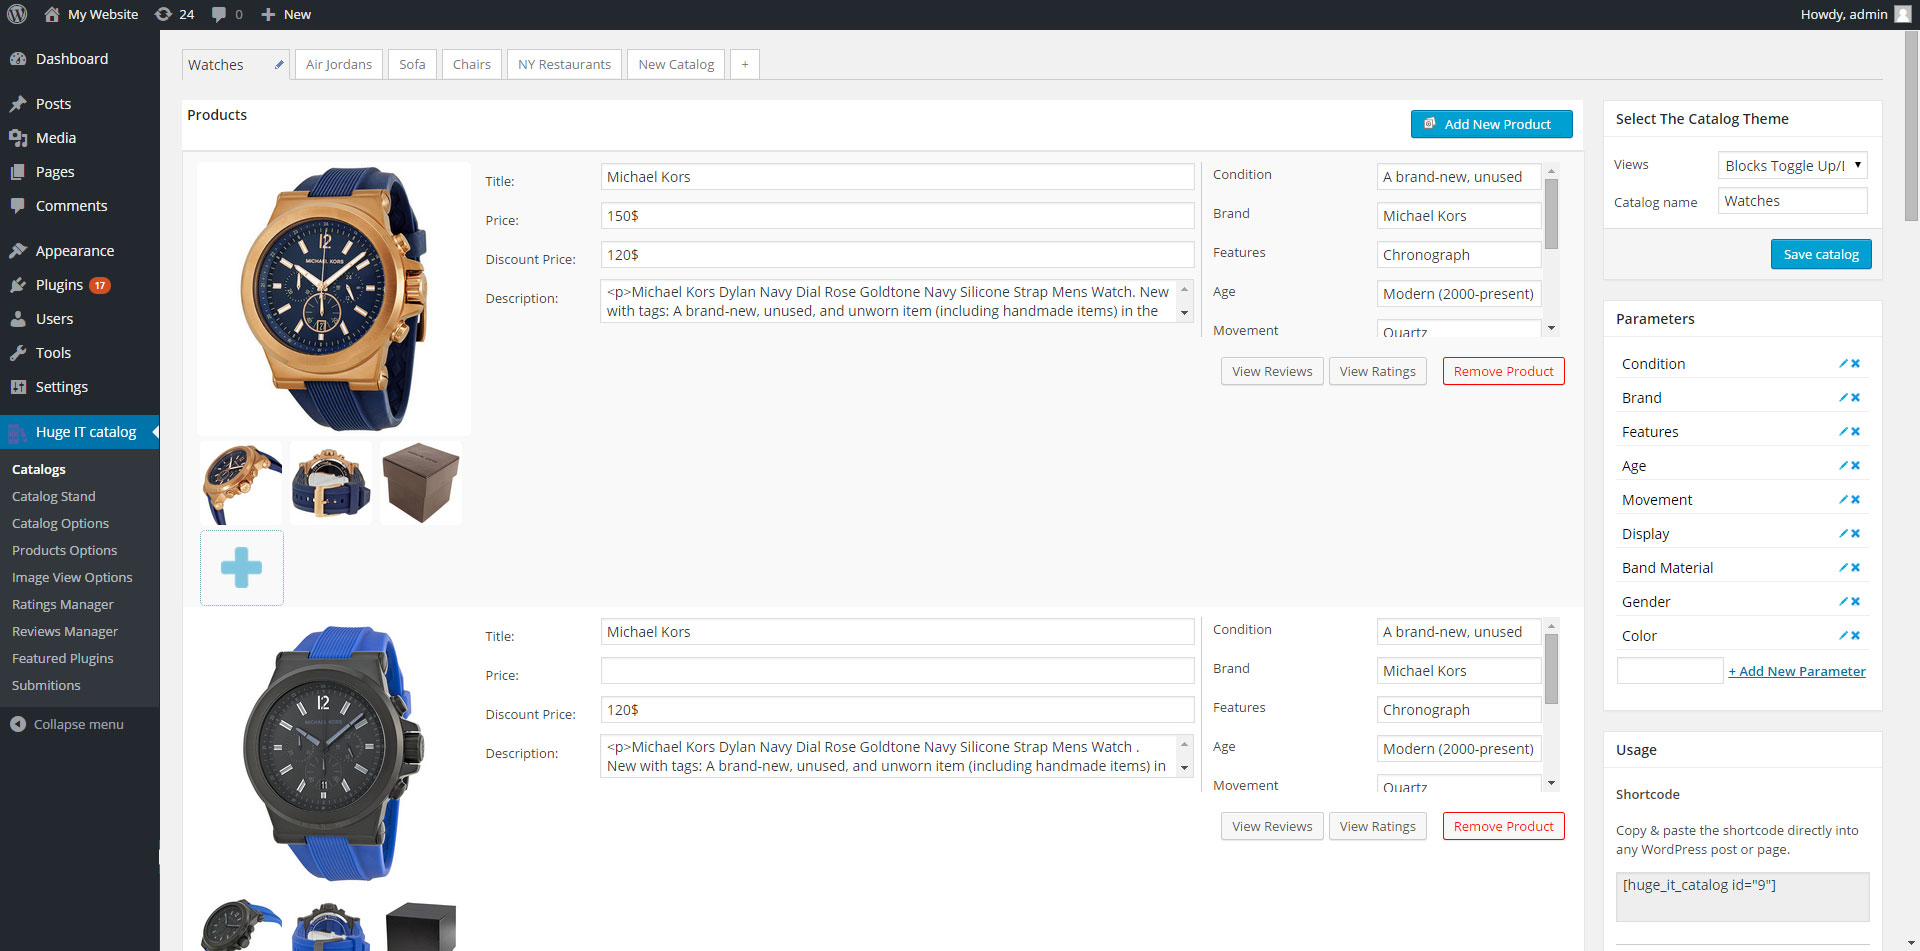Image resolution: width=1920 pixels, height=951 pixels.
Task: Delete the Brand parameter
Action: point(1855,398)
